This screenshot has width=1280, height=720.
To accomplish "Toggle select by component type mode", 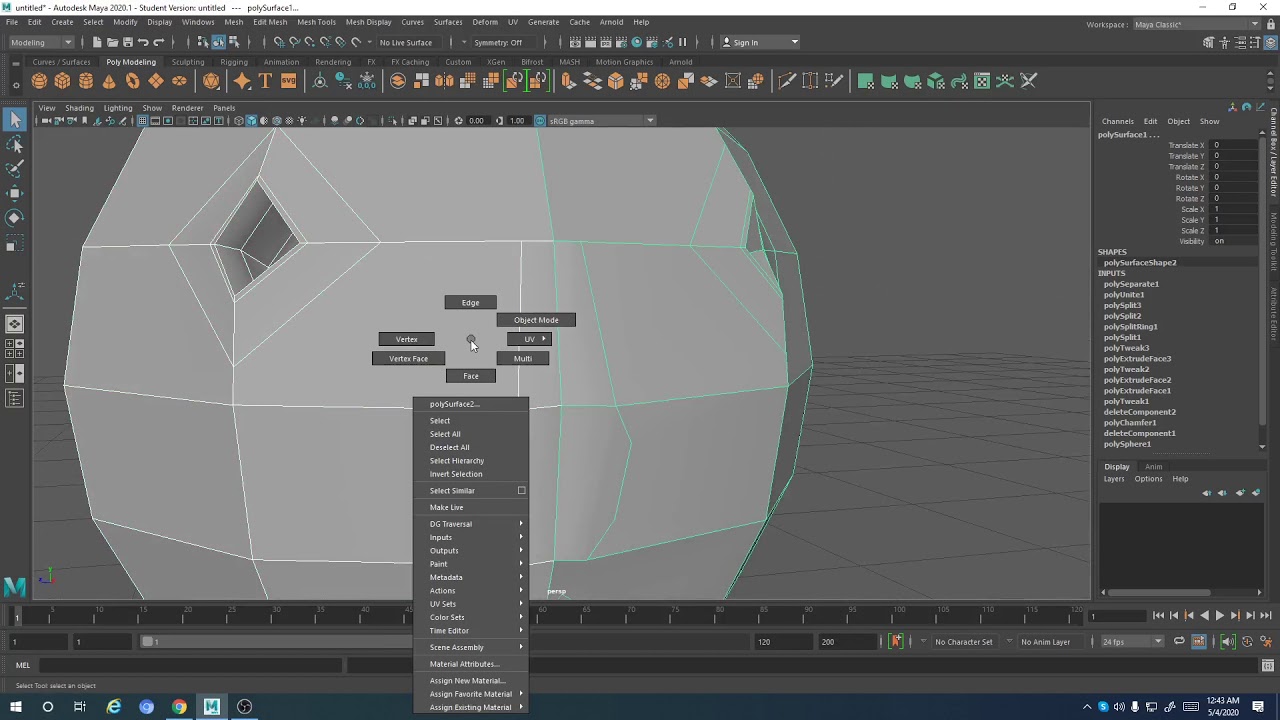I will (x=234, y=42).
